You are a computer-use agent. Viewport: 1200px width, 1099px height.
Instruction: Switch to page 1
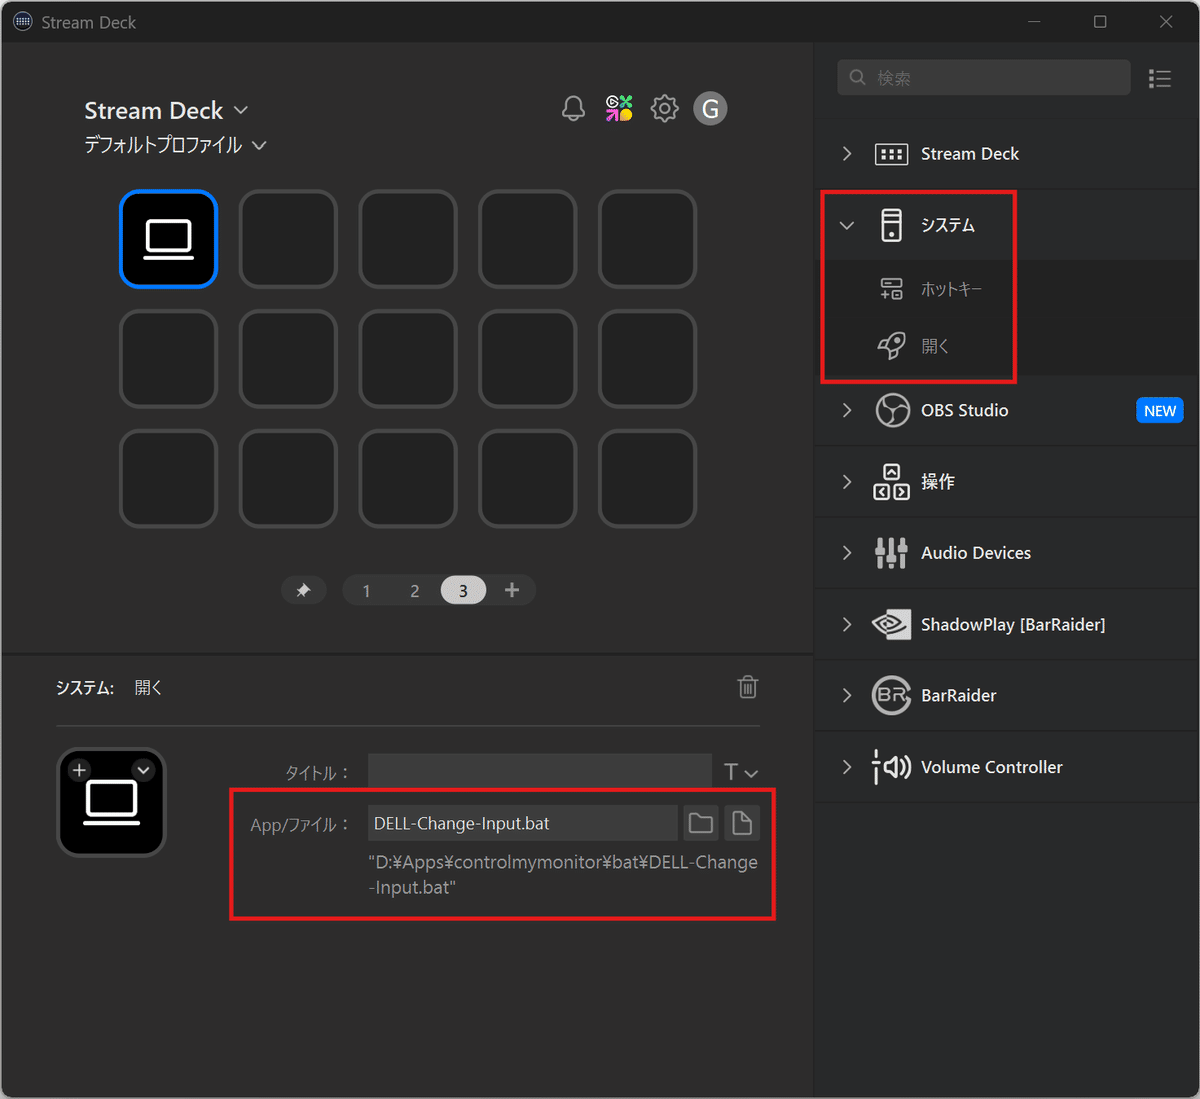[366, 590]
